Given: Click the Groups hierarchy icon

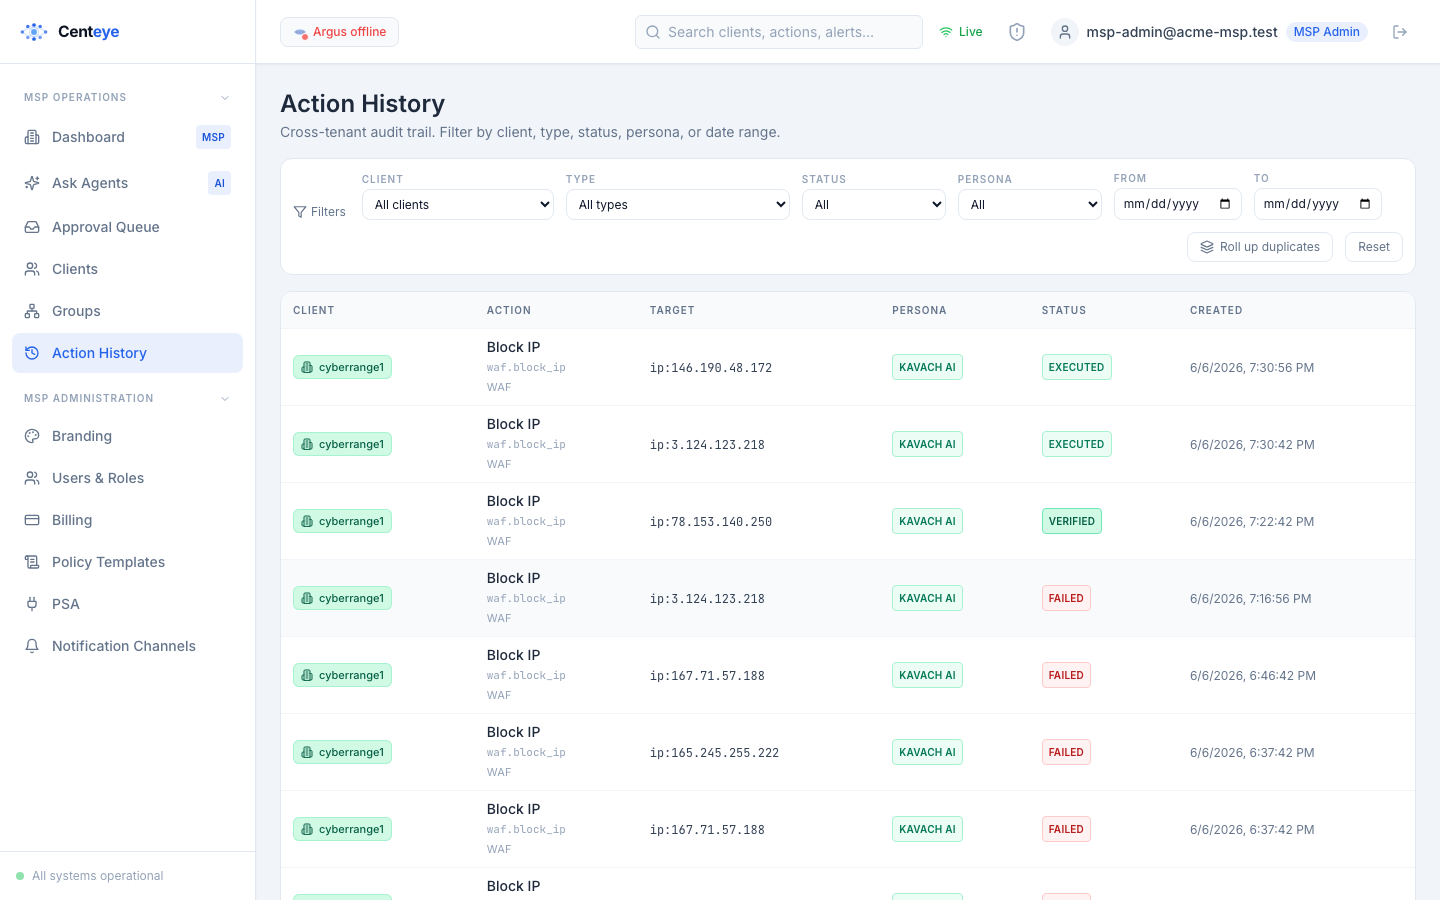Looking at the screenshot, I should pyautogui.click(x=32, y=311).
